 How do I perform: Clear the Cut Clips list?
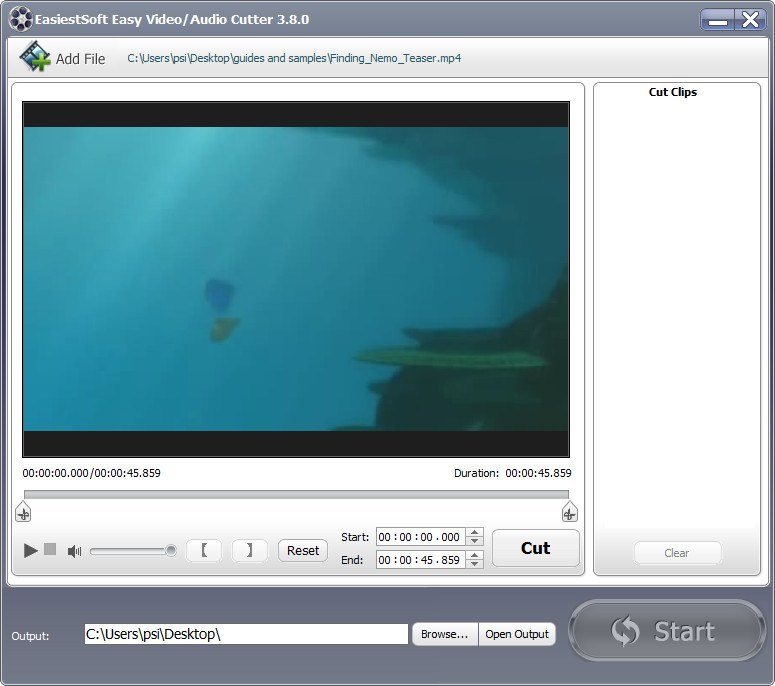pos(677,553)
